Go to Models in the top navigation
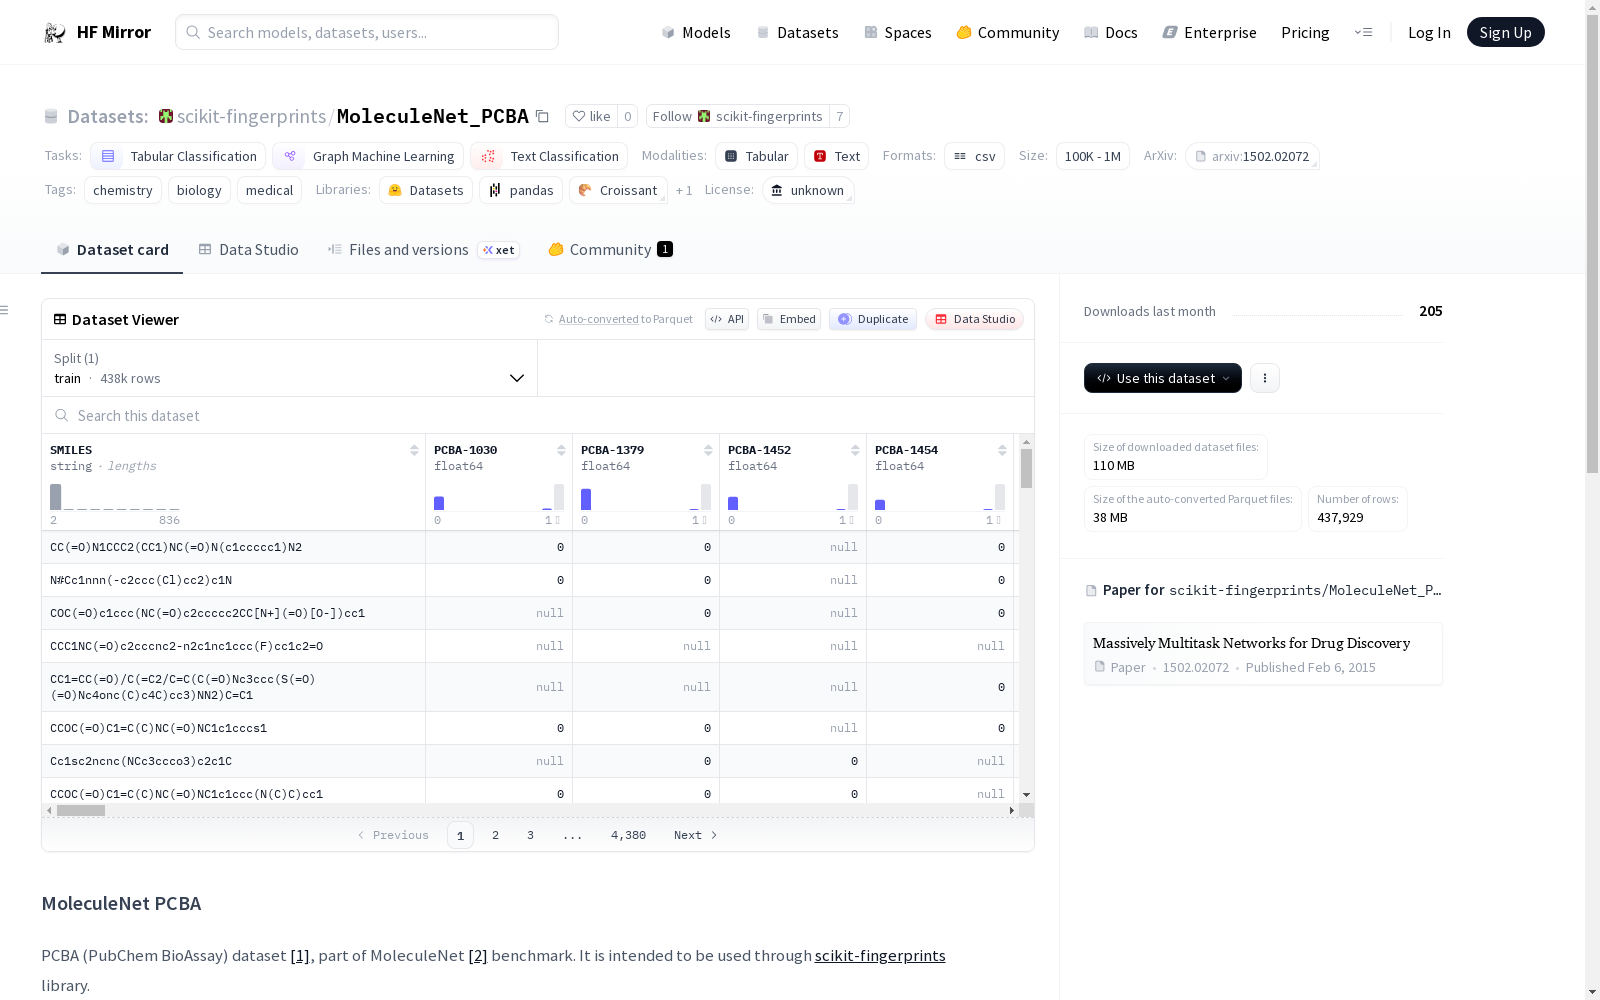 696,33
